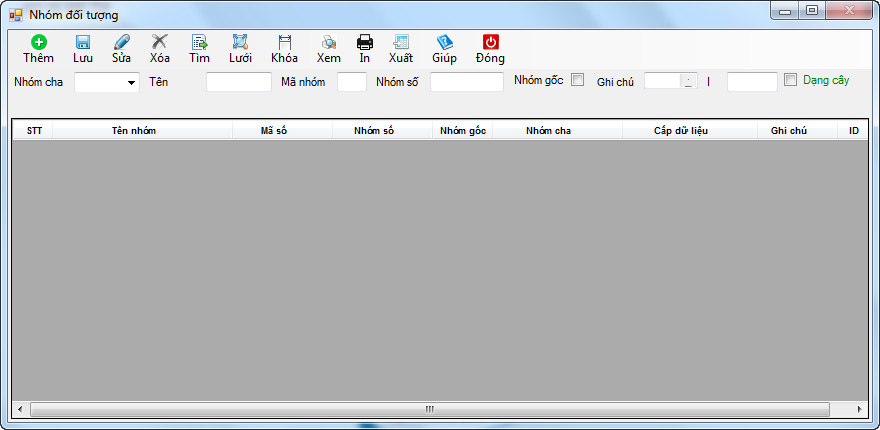The image size is (880, 430).
Task: Close the window with X button
Action: [x=849, y=11]
